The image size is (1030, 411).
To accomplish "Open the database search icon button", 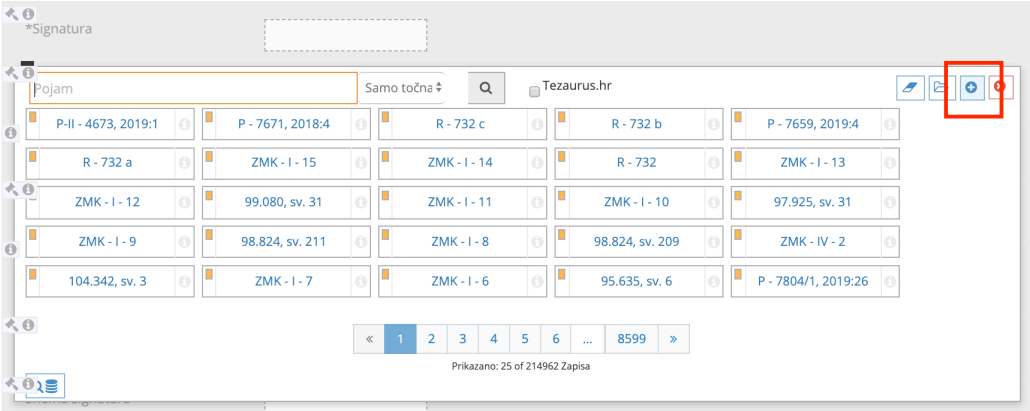I will pos(45,386).
